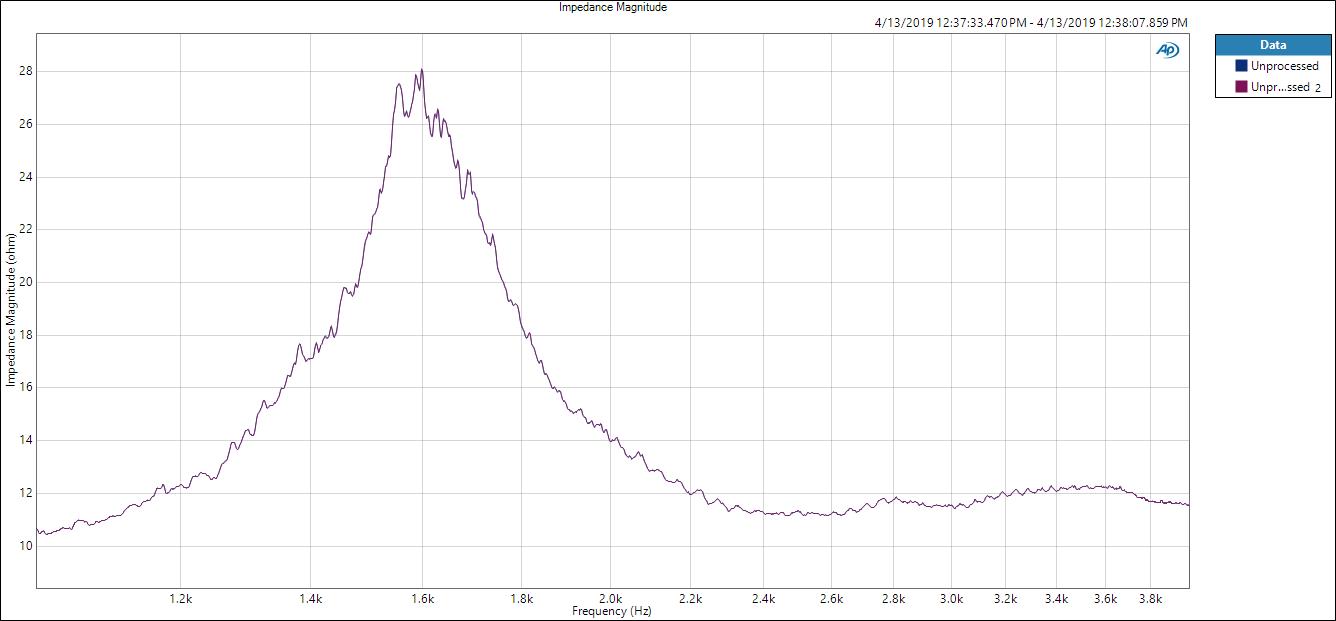
Task: Click the impedance curve peak near 1.6k
Action: pyautogui.click(x=422, y=71)
